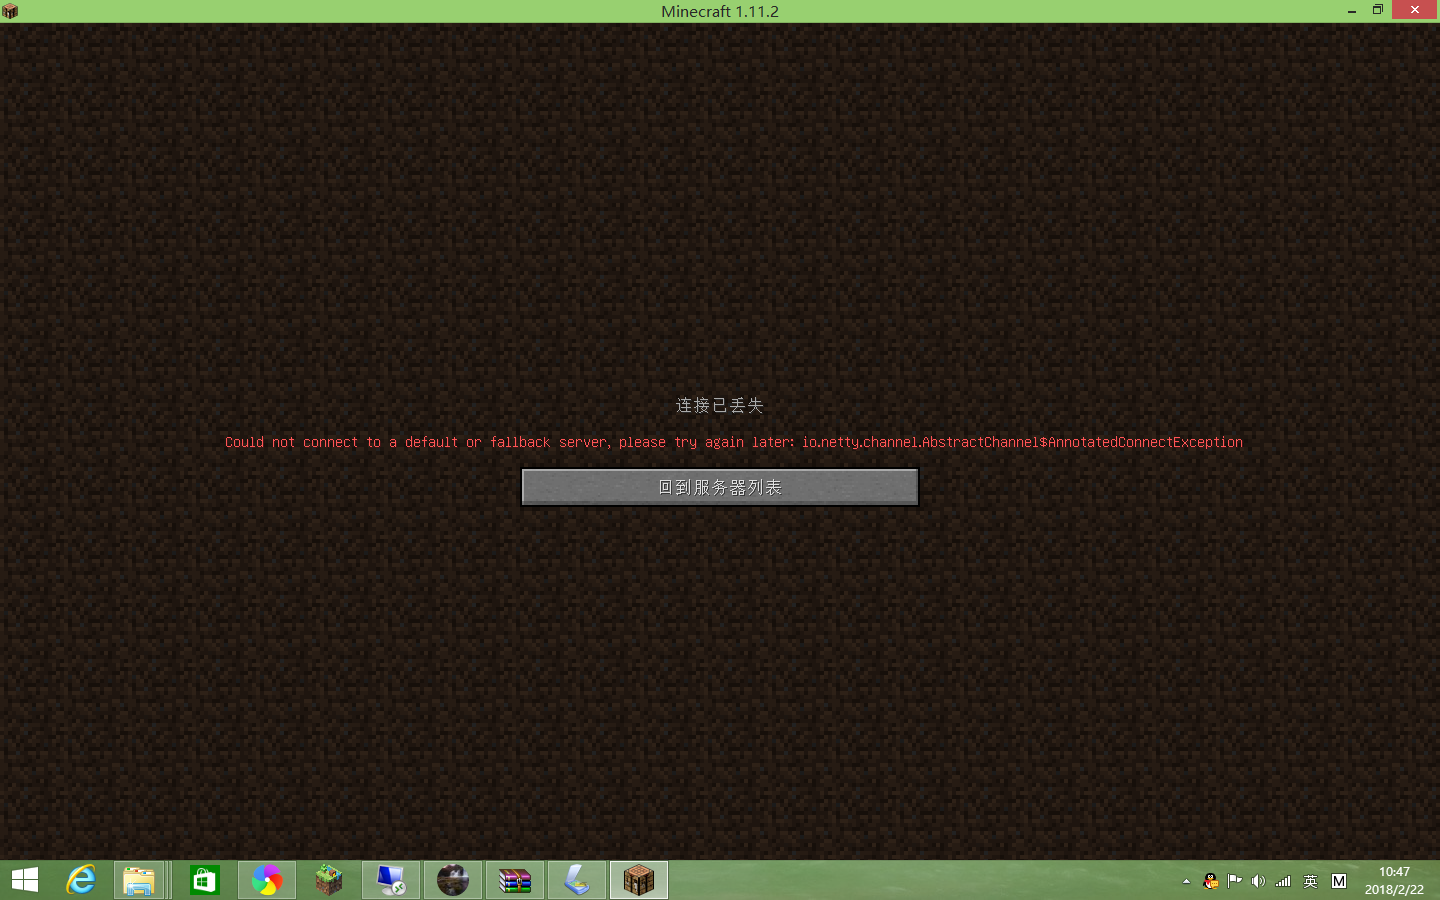
Task: Click the 'Minecraft 1.11.2' window title
Action: (720, 11)
